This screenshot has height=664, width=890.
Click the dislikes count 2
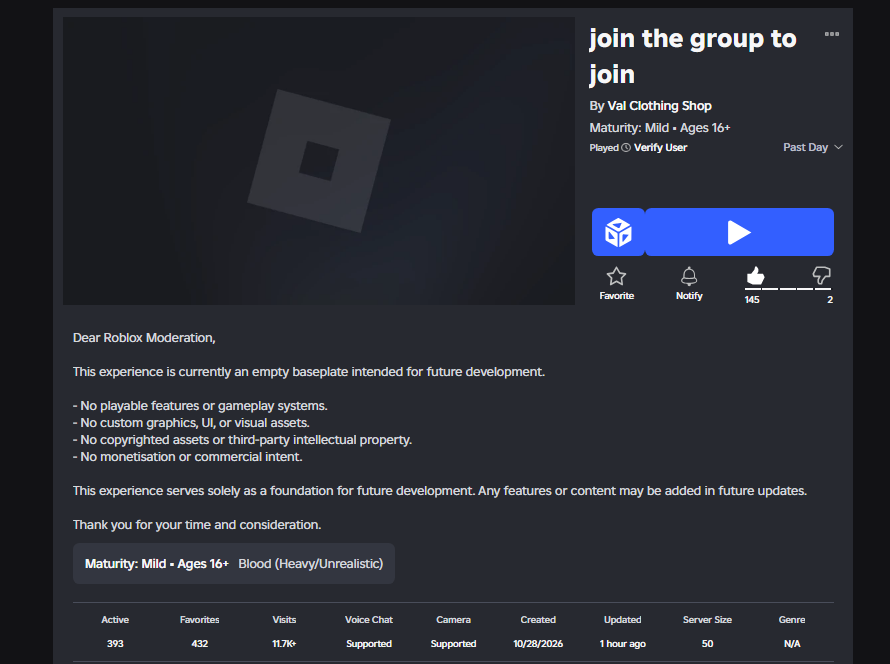point(830,300)
